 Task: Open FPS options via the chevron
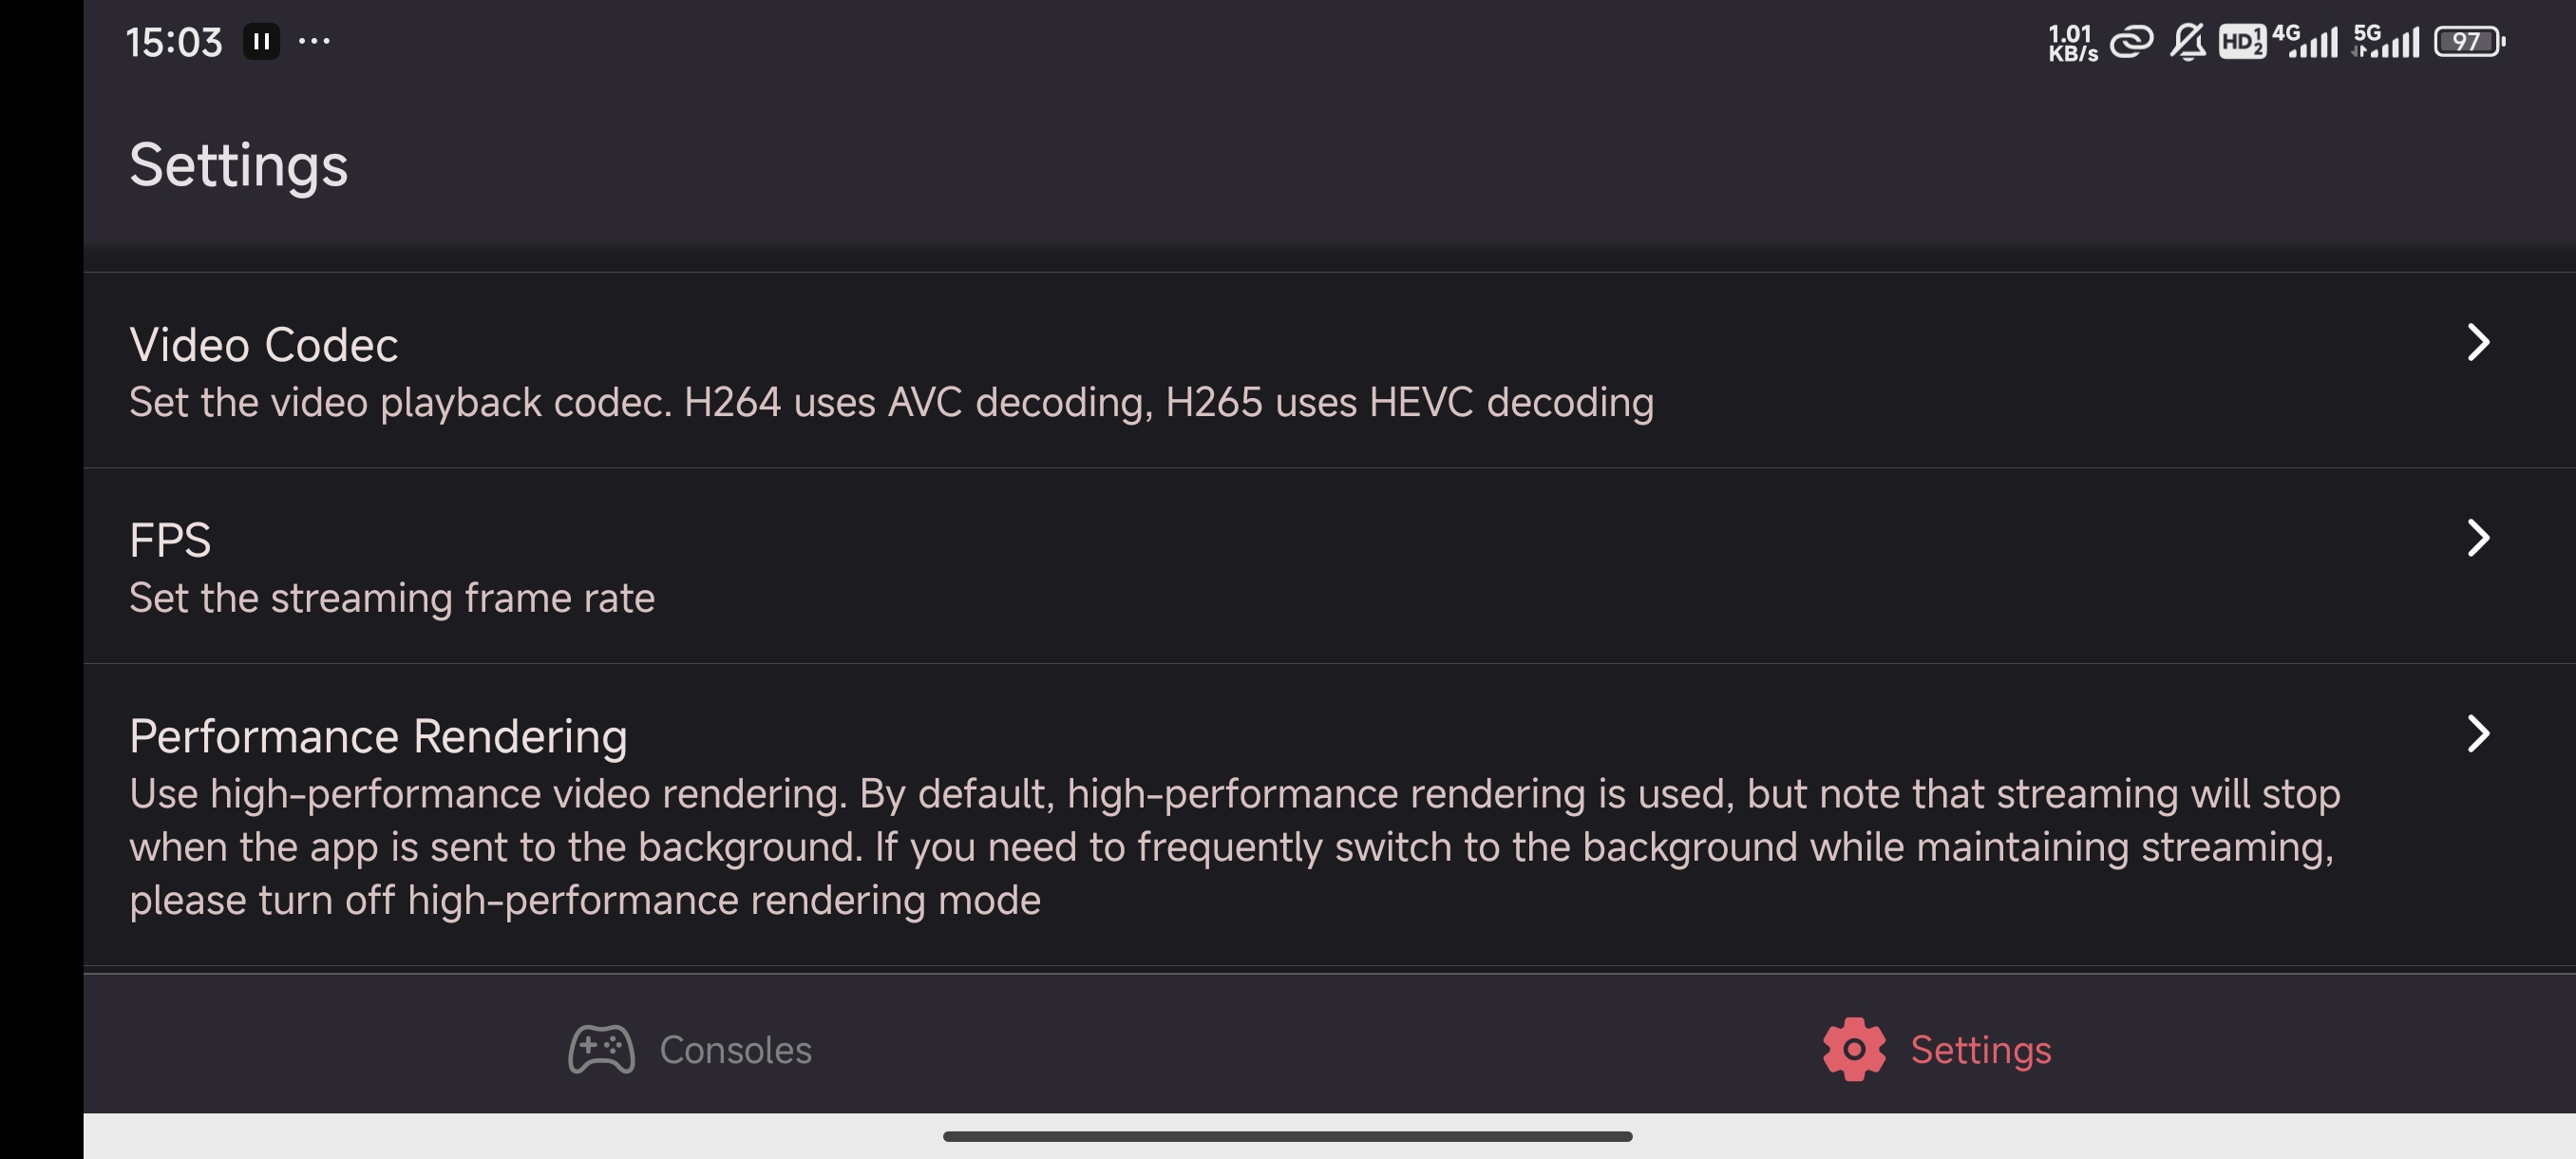pos(2478,538)
